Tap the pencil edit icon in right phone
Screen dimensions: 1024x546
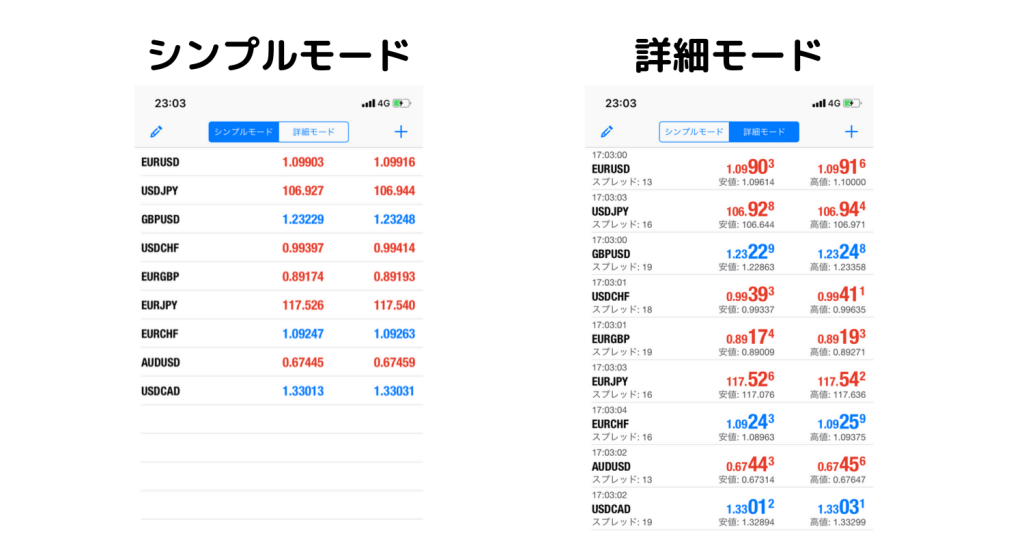606,132
